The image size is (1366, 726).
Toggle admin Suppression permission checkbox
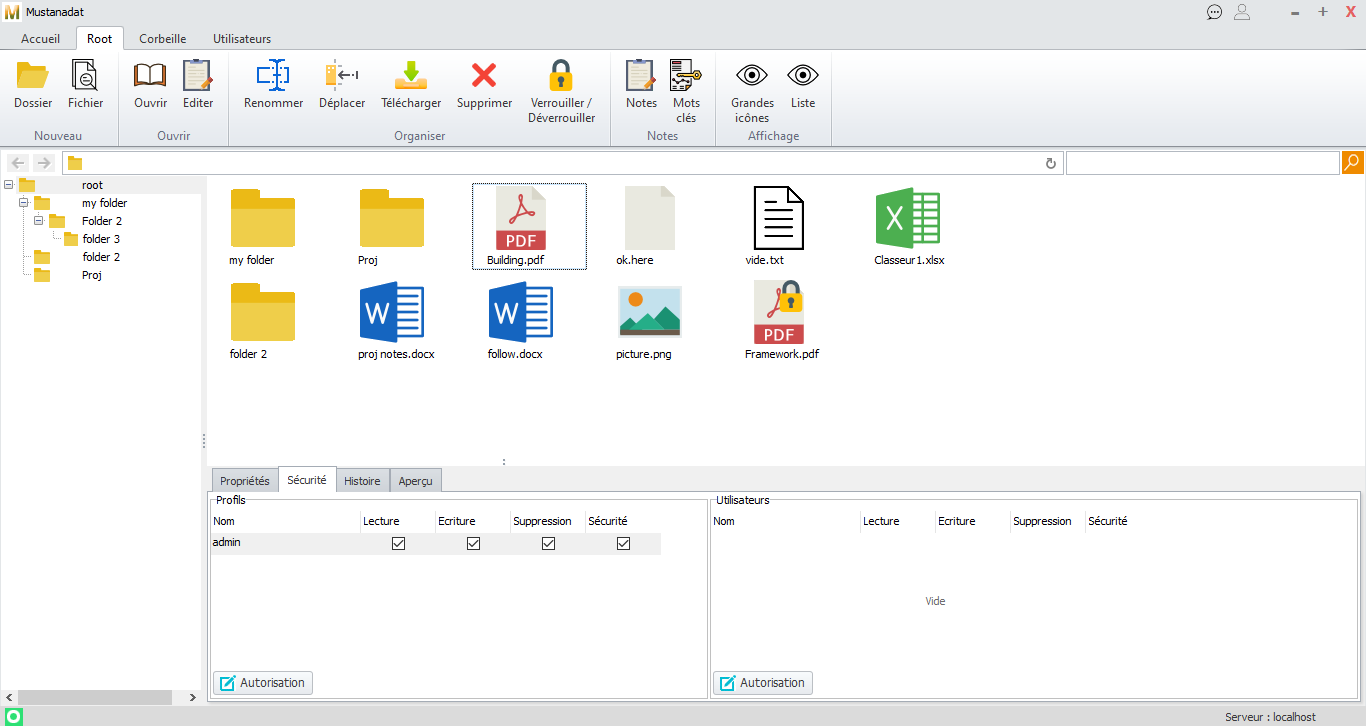pos(548,544)
